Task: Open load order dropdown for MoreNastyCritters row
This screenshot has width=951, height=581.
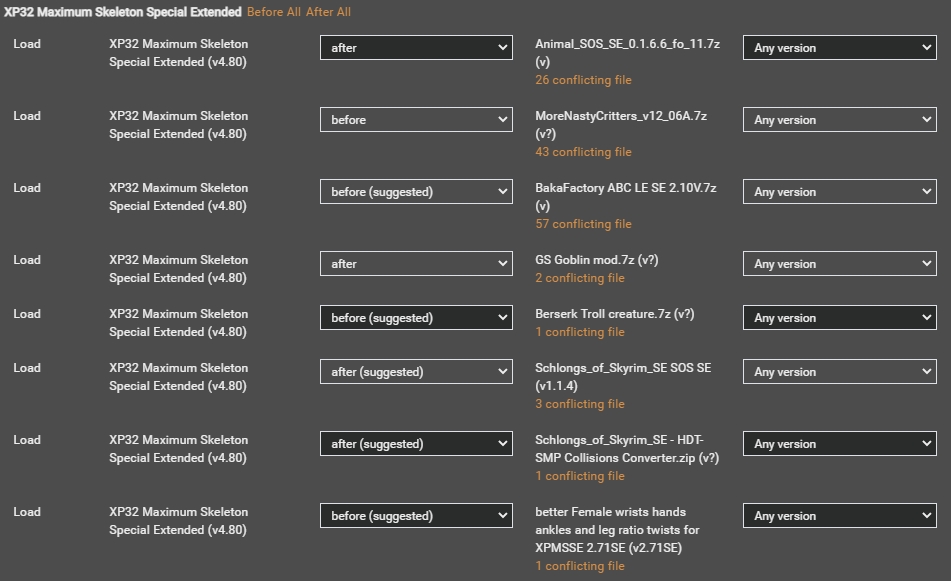Action: click(416, 120)
